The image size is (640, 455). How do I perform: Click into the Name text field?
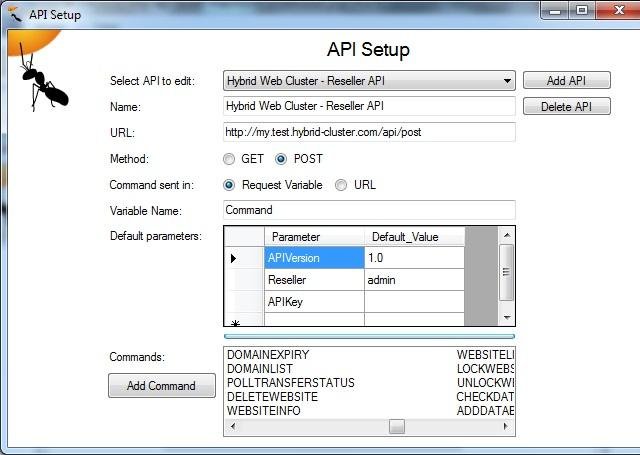pyautogui.click(x=369, y=106)
